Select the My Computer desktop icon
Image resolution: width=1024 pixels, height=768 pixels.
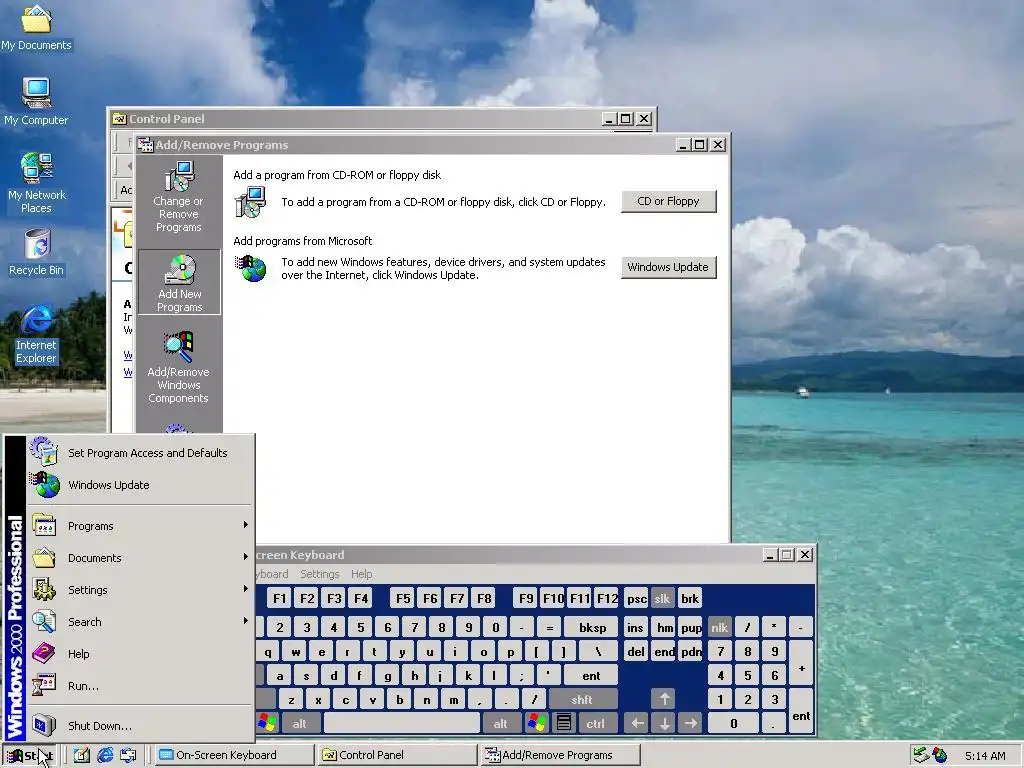[36, 101]
